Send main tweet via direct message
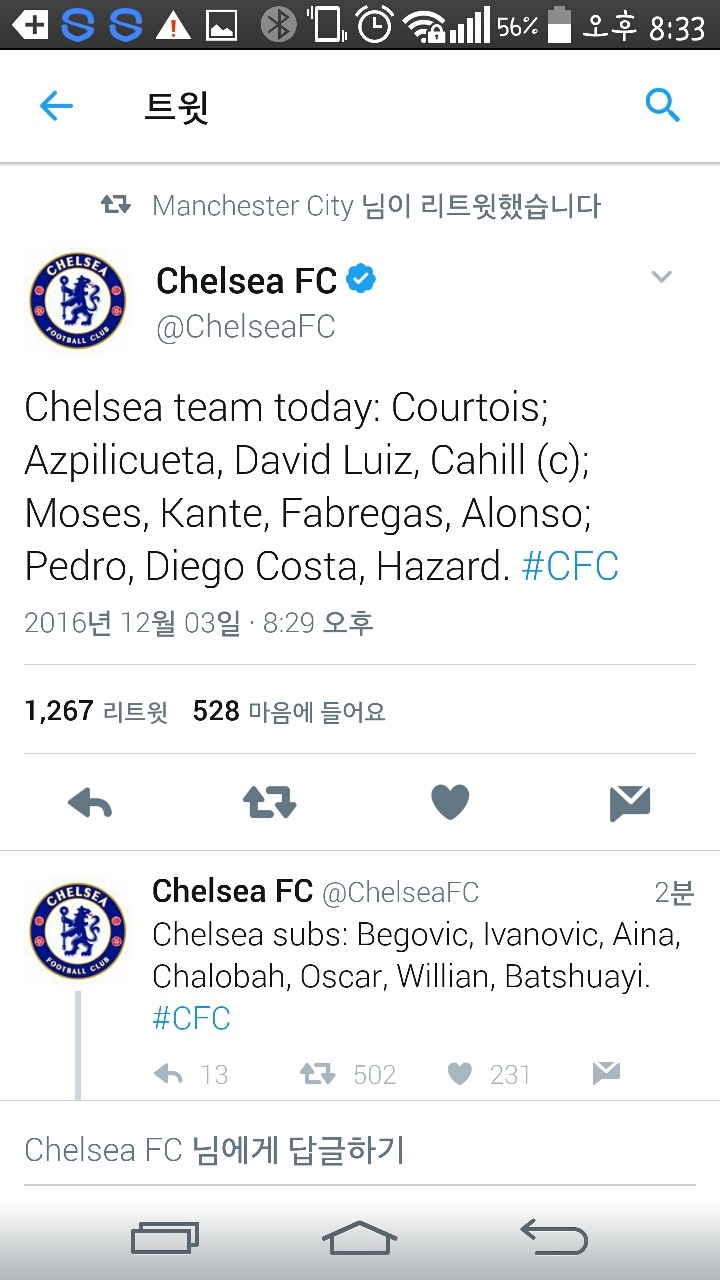Screen dimensions: 720x1280 pyautogui.click(x=629, y=803)
